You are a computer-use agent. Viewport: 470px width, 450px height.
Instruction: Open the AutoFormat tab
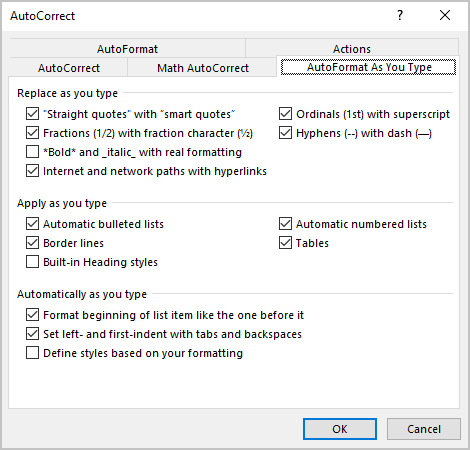click(127, 49)
